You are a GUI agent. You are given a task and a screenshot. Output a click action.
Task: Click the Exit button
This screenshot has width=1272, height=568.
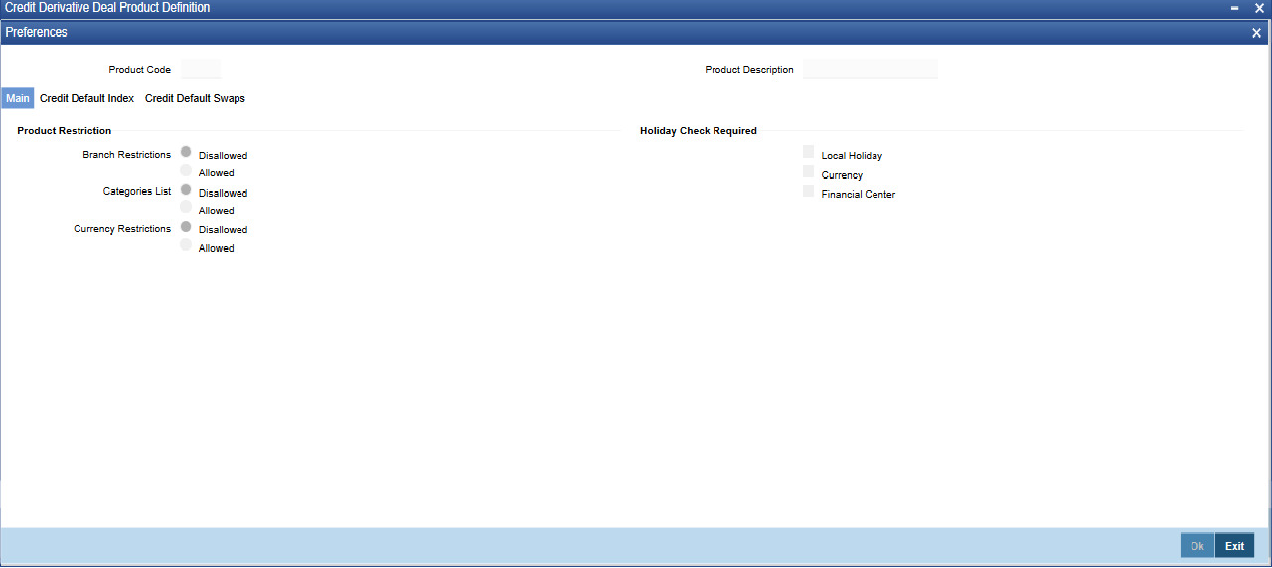[x=1235, y=546]
